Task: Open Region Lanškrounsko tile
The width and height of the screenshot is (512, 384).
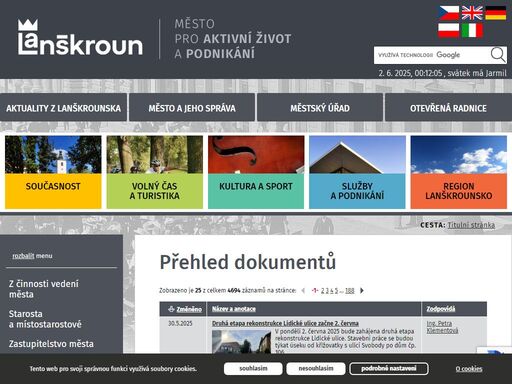Action: point(459,172)
